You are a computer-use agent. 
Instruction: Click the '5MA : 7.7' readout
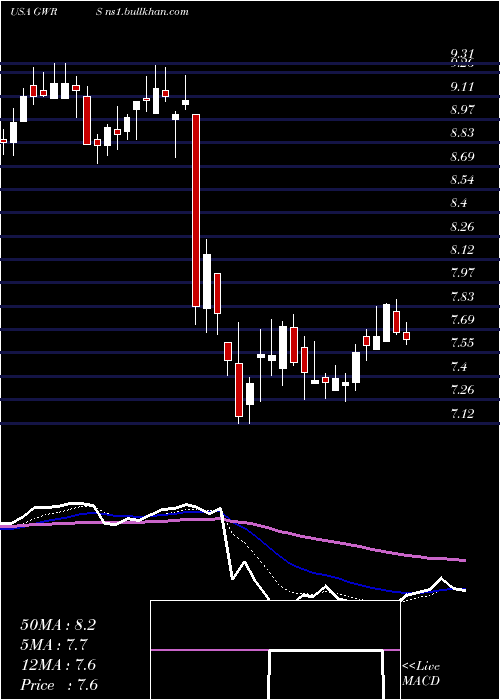click(54, 645)
